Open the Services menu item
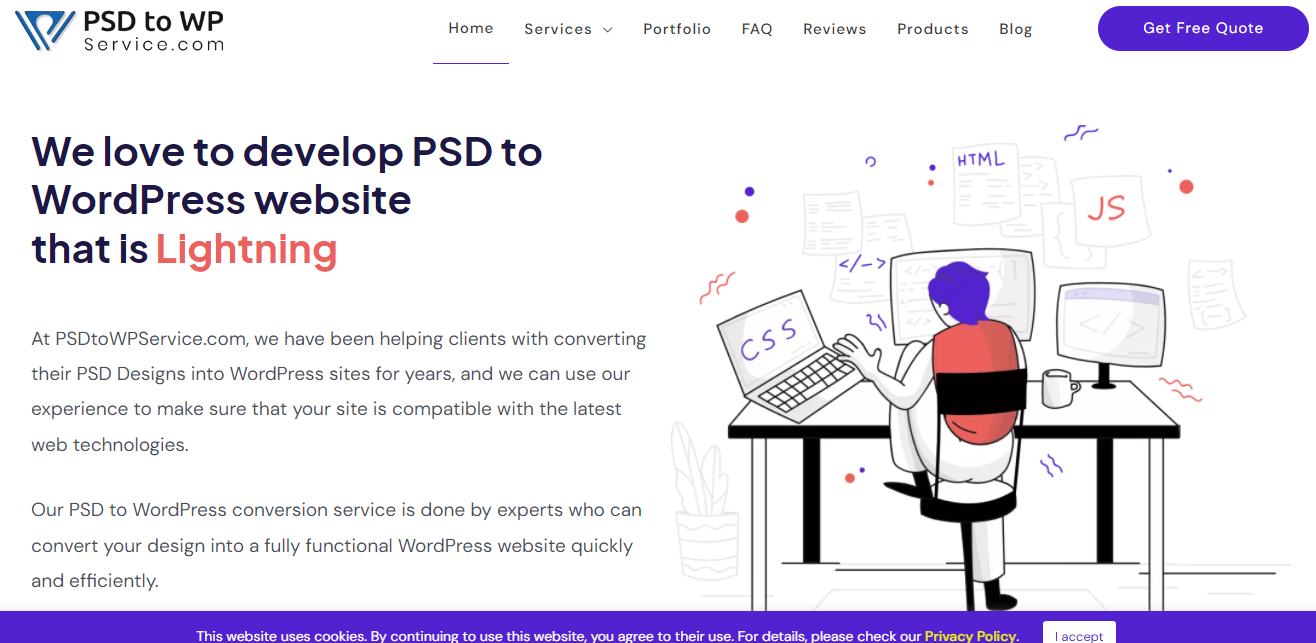The height and width of the screenshot is (643, 1316). click(x=558, y=29)
